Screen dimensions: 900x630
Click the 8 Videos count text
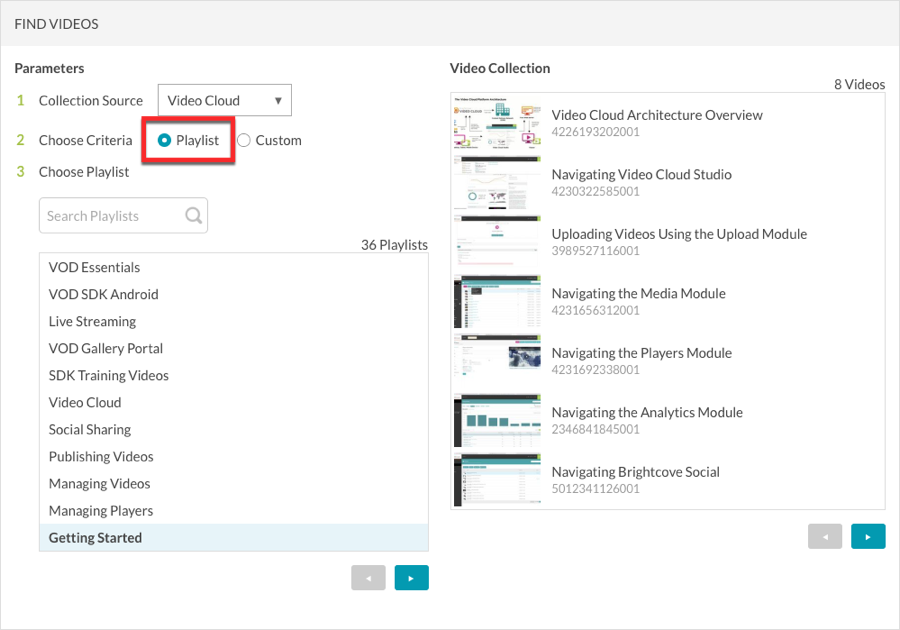click(x=859, y=84)
